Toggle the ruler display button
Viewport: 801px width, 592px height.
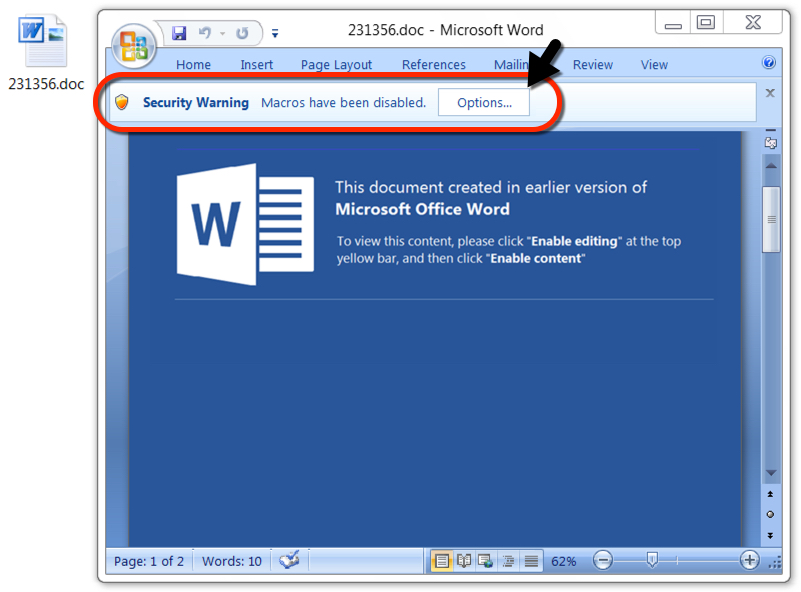[771, 143]
